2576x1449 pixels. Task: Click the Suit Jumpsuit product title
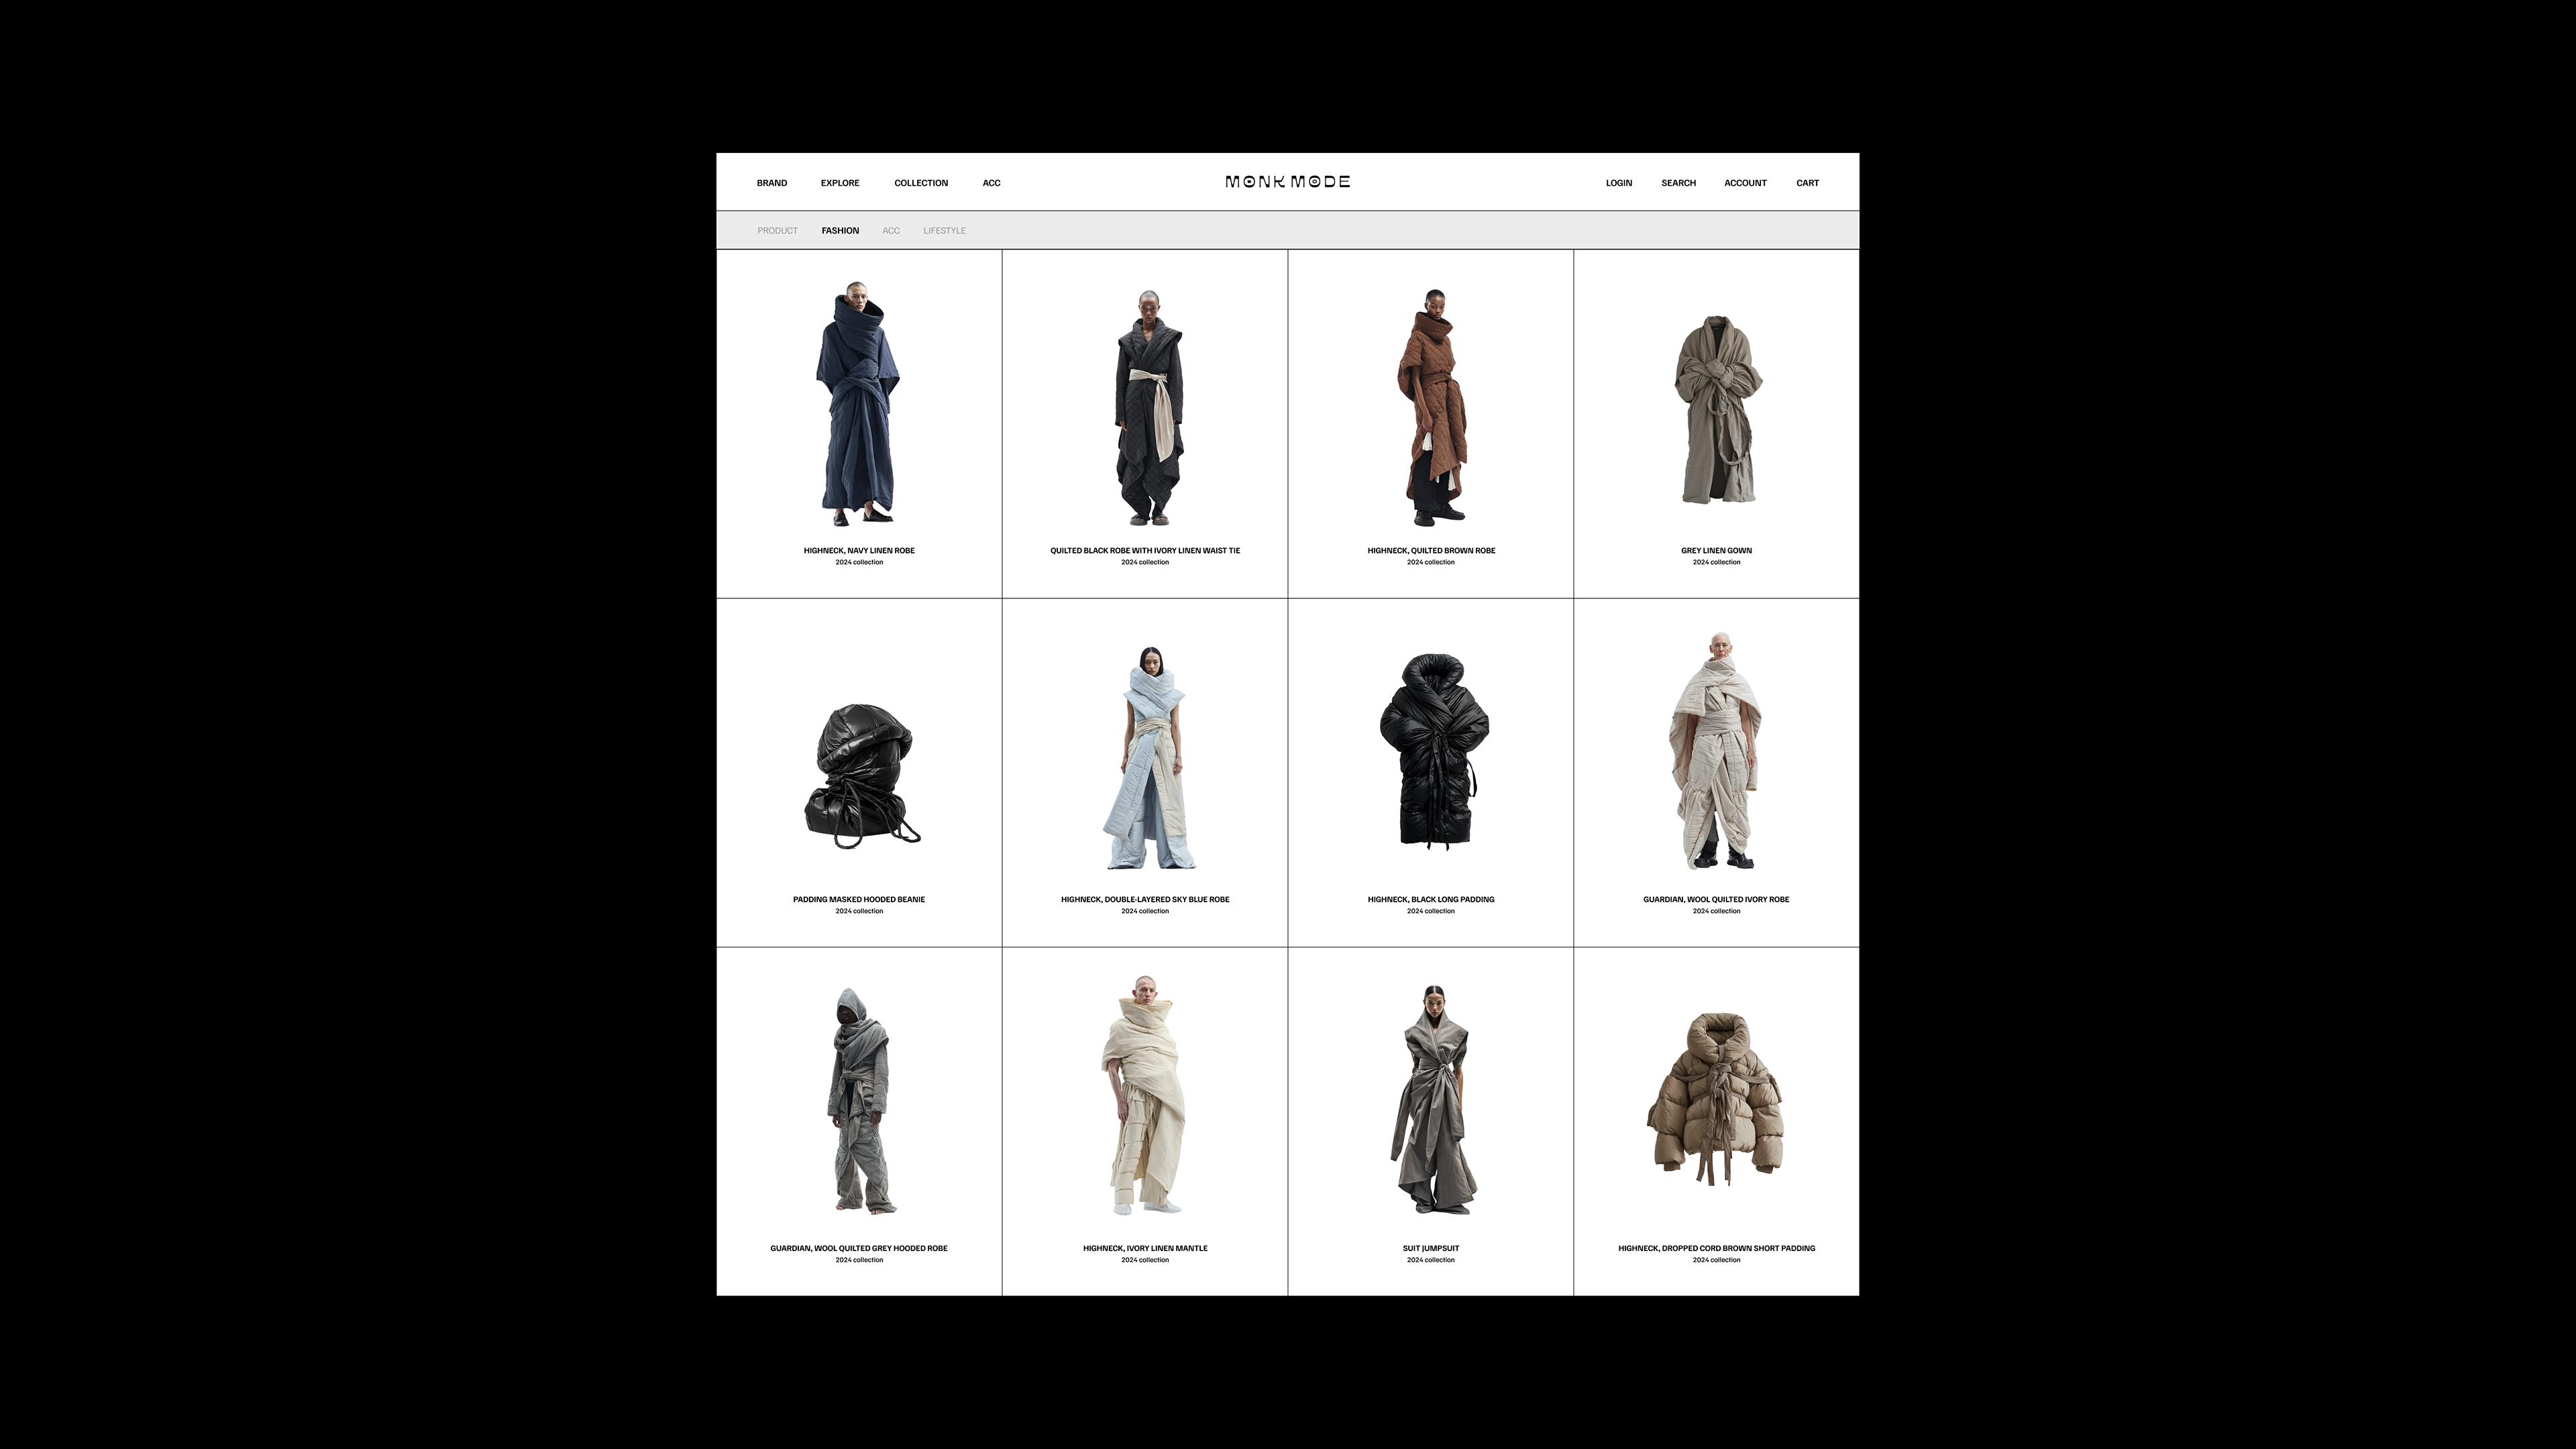tap(1430, 1248)
